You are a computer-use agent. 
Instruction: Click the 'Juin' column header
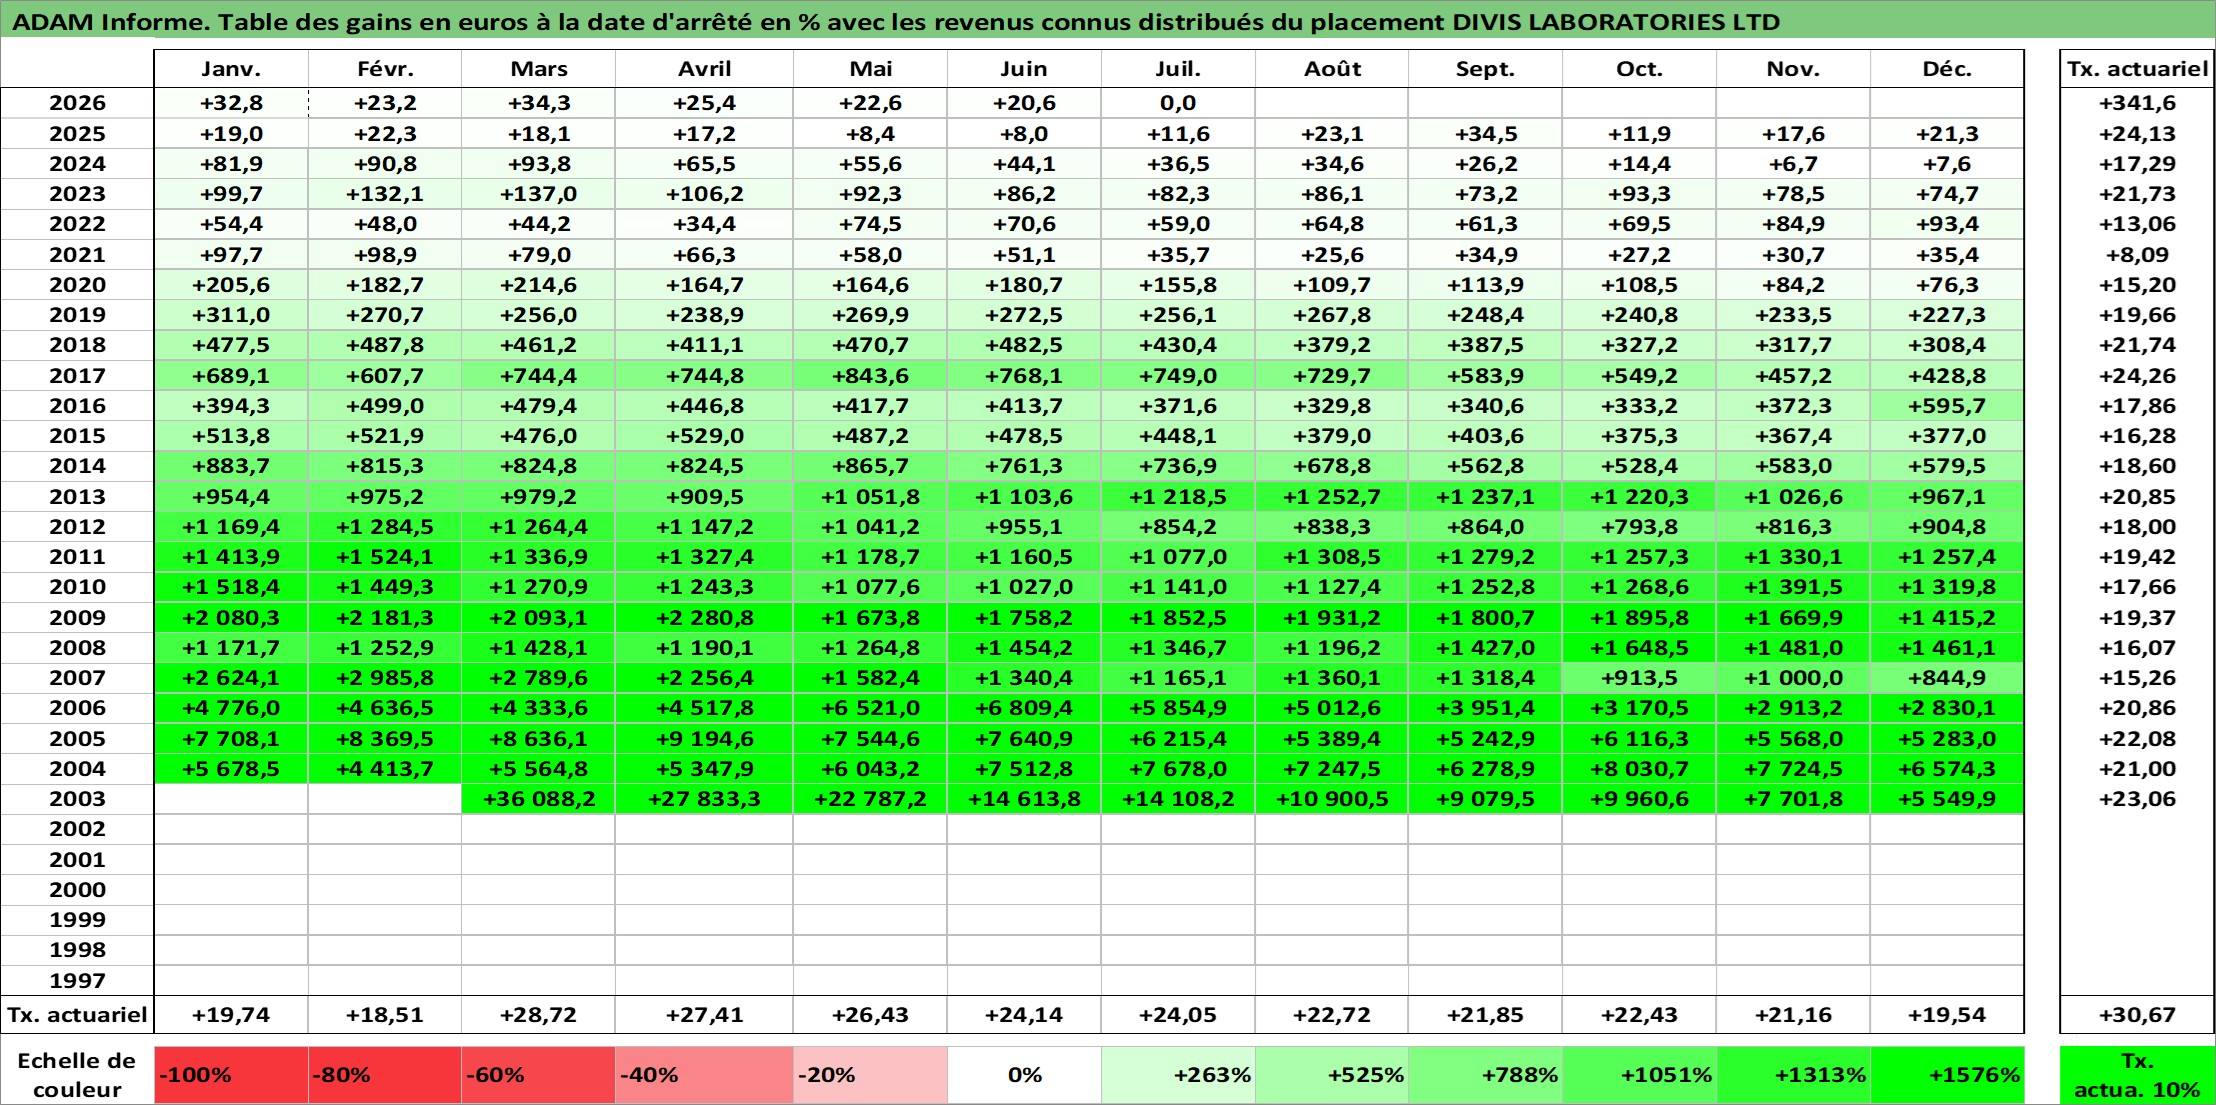pyautogui.click(x=1024, y=69)
